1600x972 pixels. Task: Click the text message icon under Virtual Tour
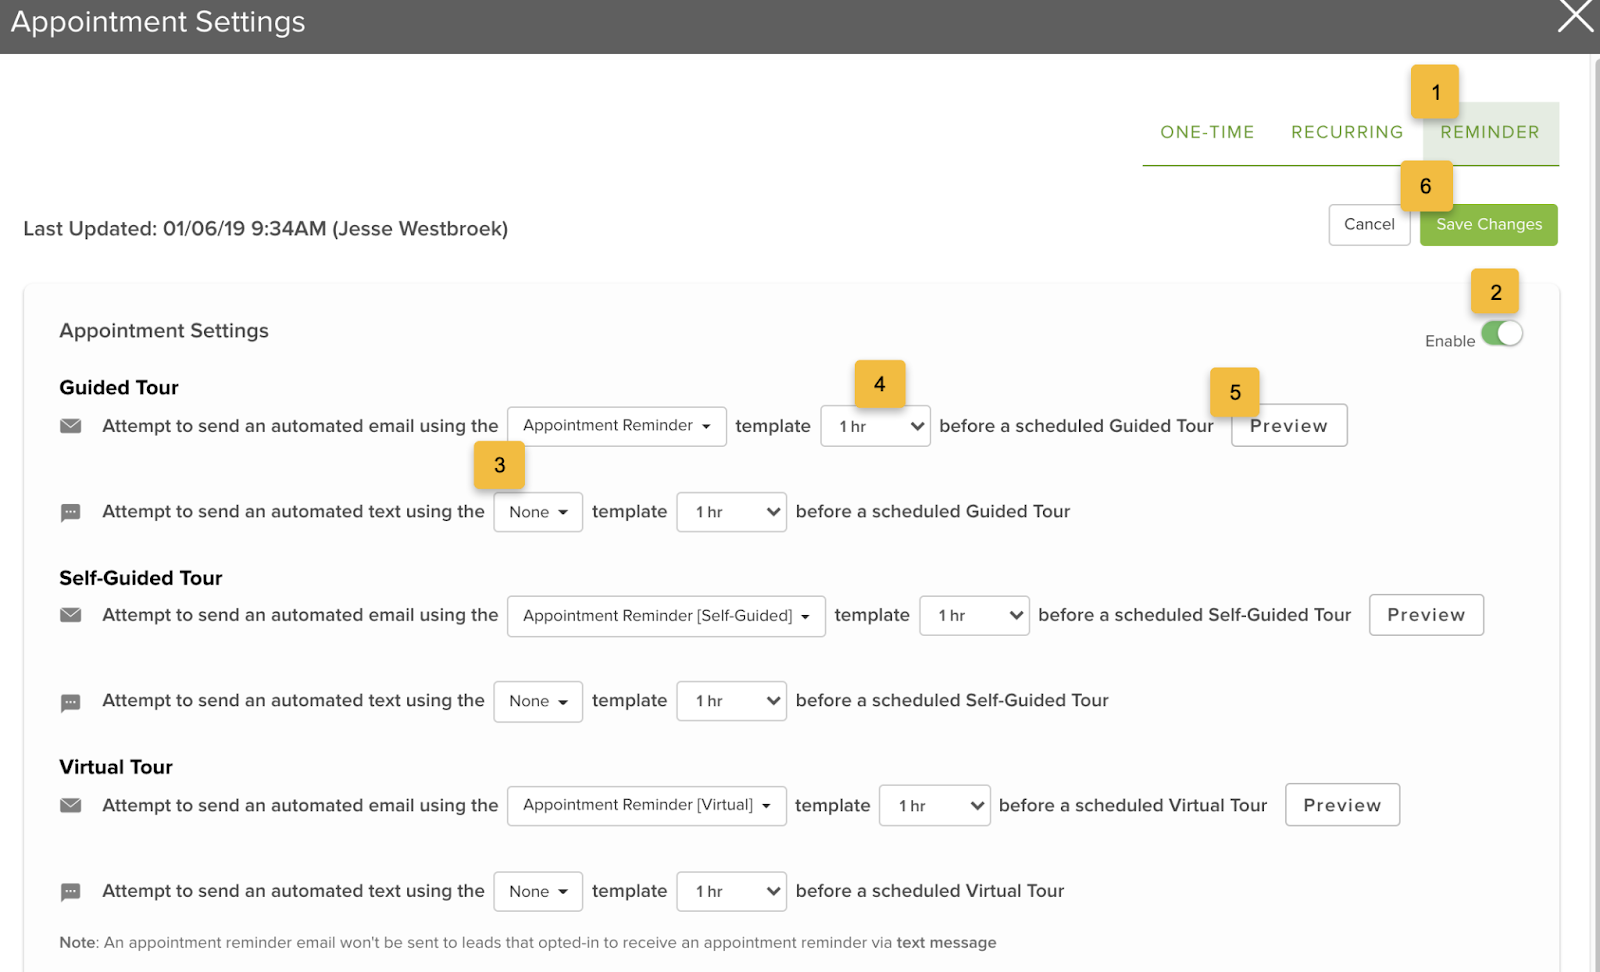[70, 892]
